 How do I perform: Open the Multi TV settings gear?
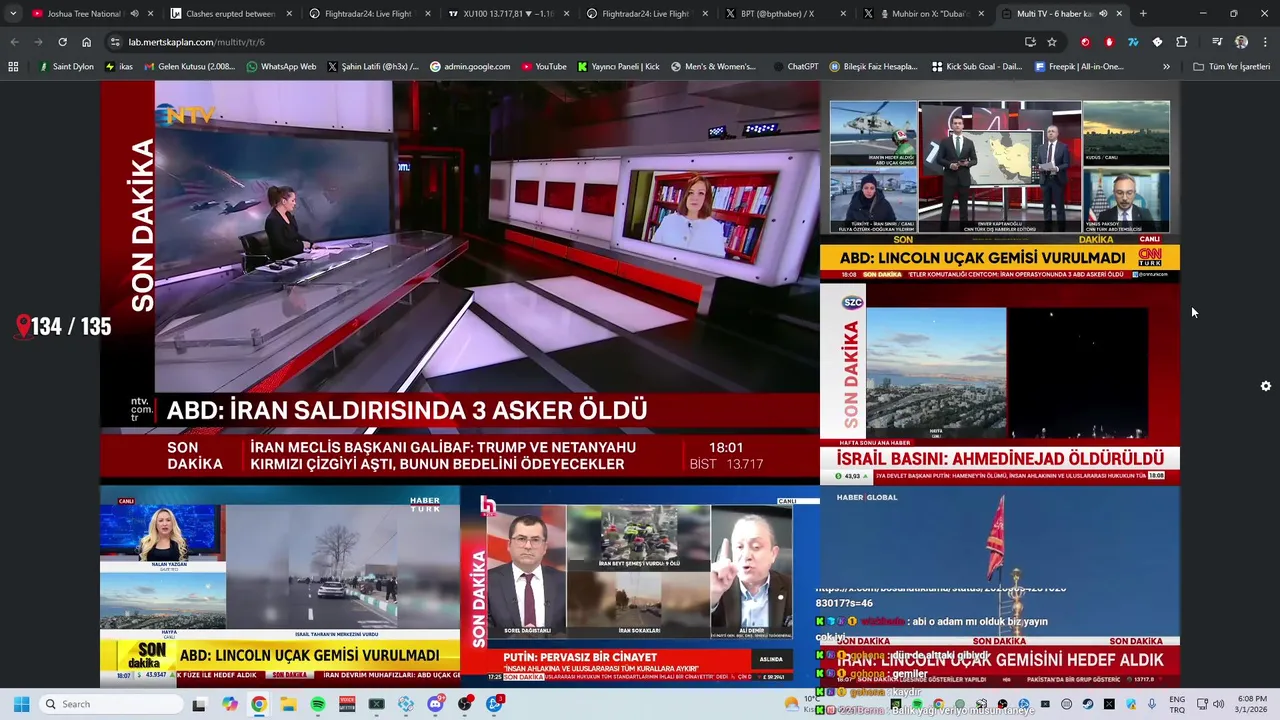pyautogui.click(x=1265, y=386)
